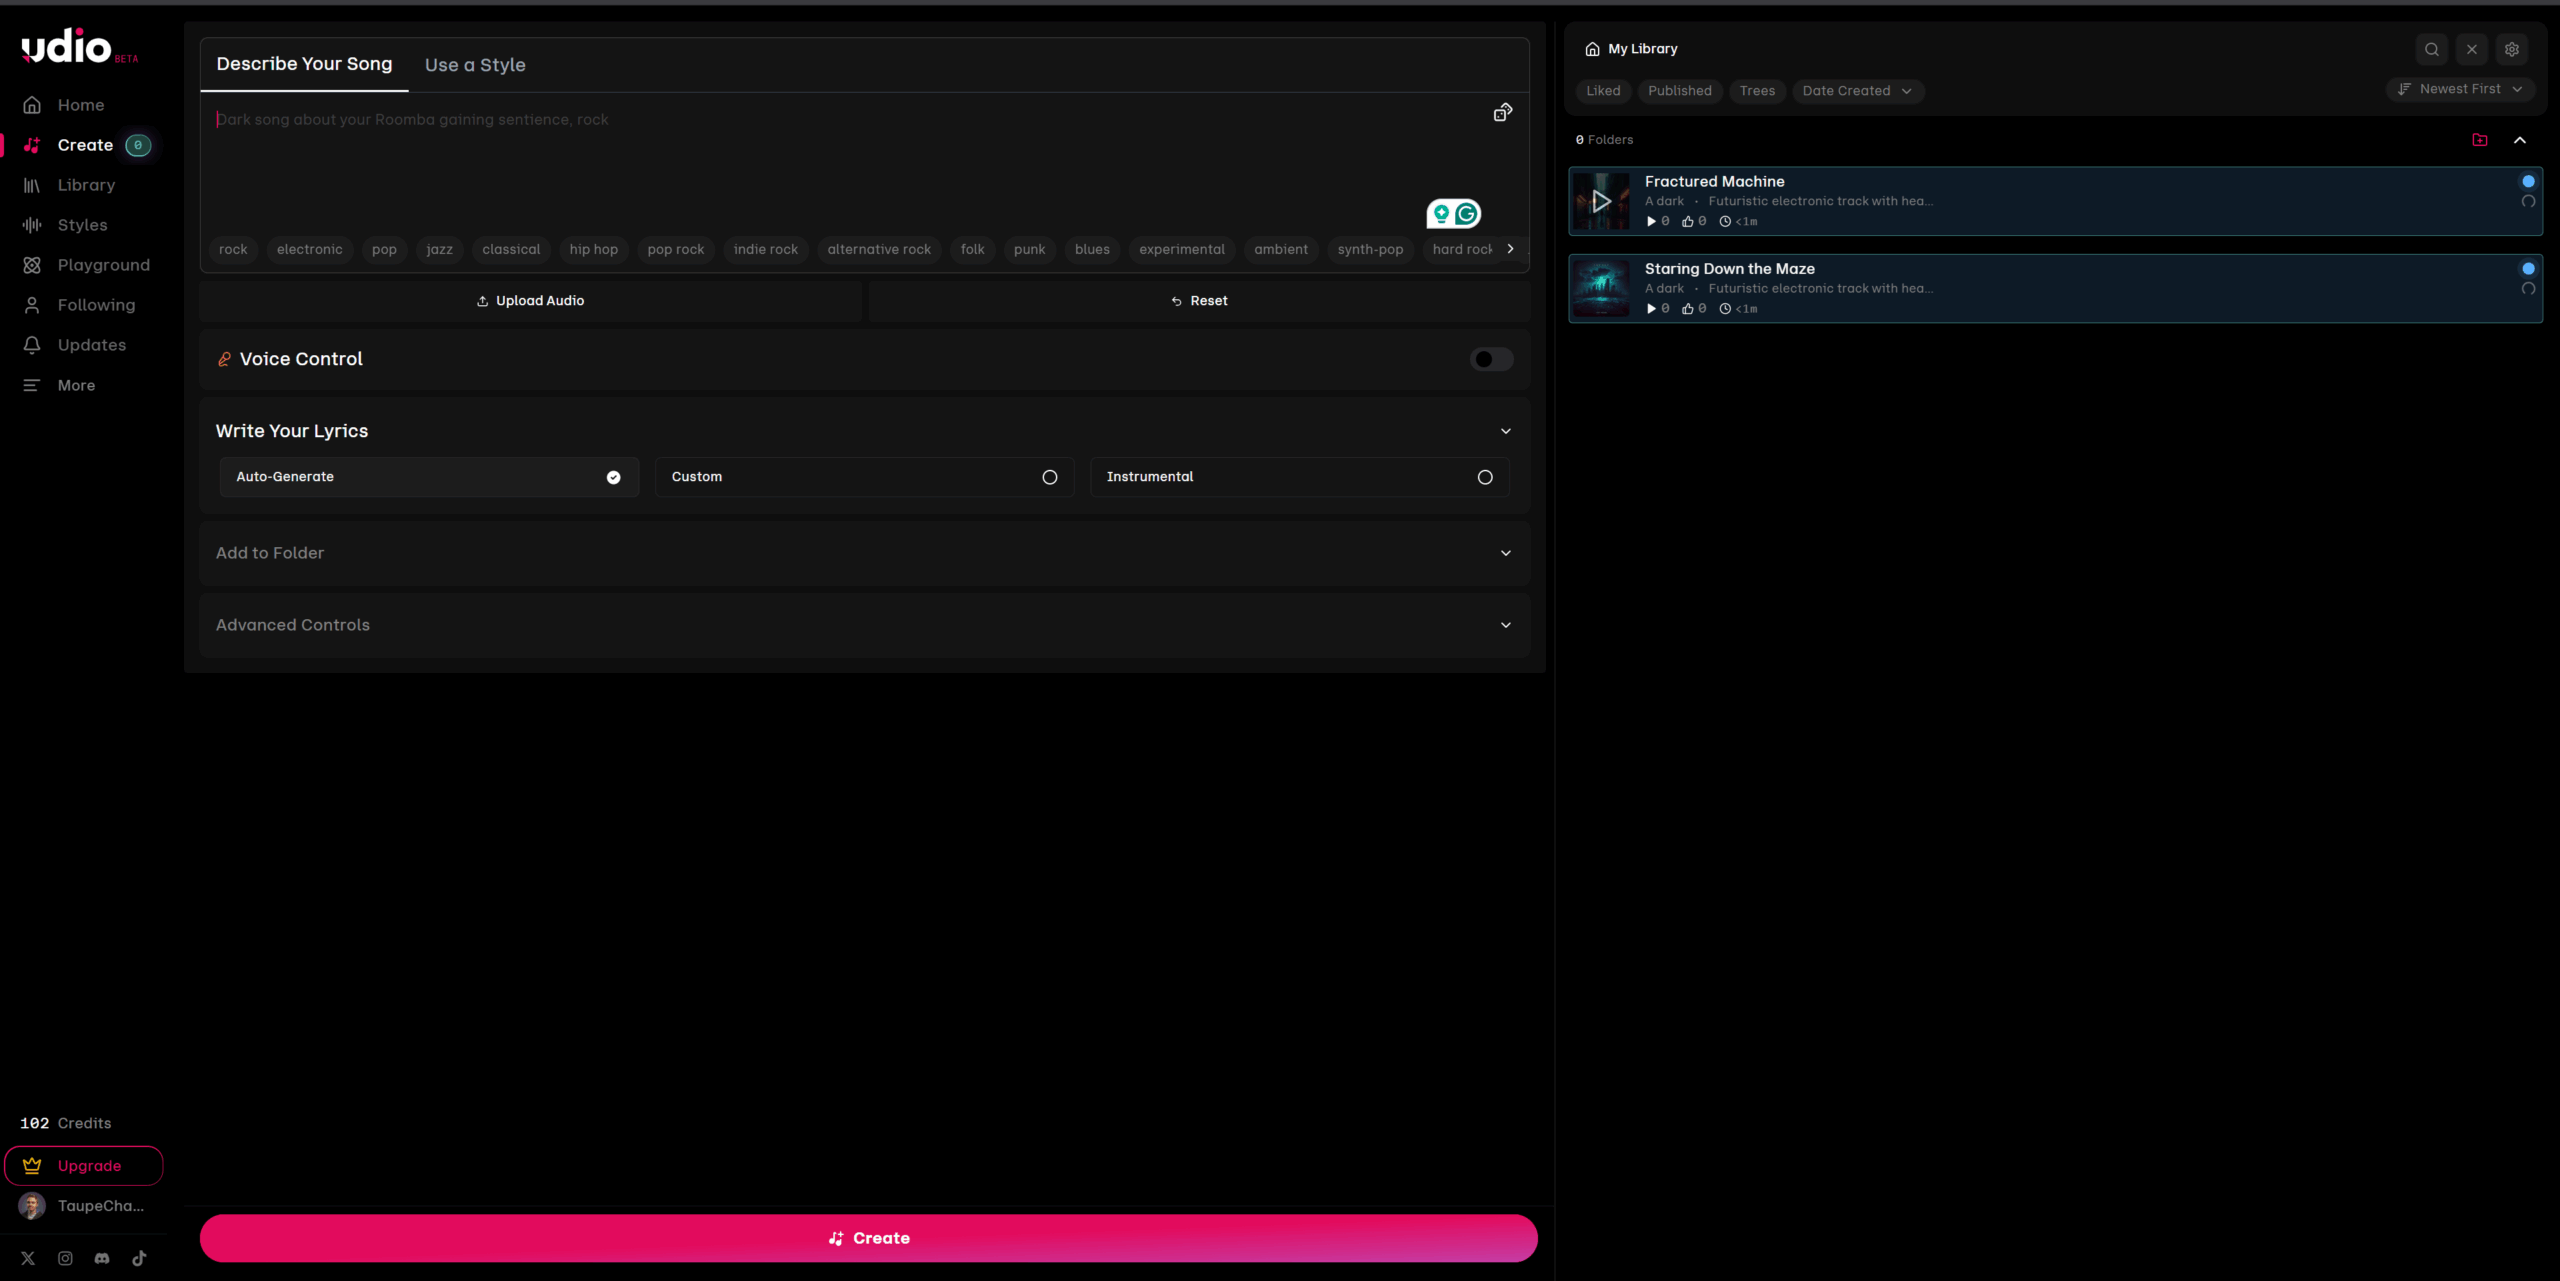Switch to Use a Style tab
This screenshot has height=1281, width=2560.
(x=475, y=65)
